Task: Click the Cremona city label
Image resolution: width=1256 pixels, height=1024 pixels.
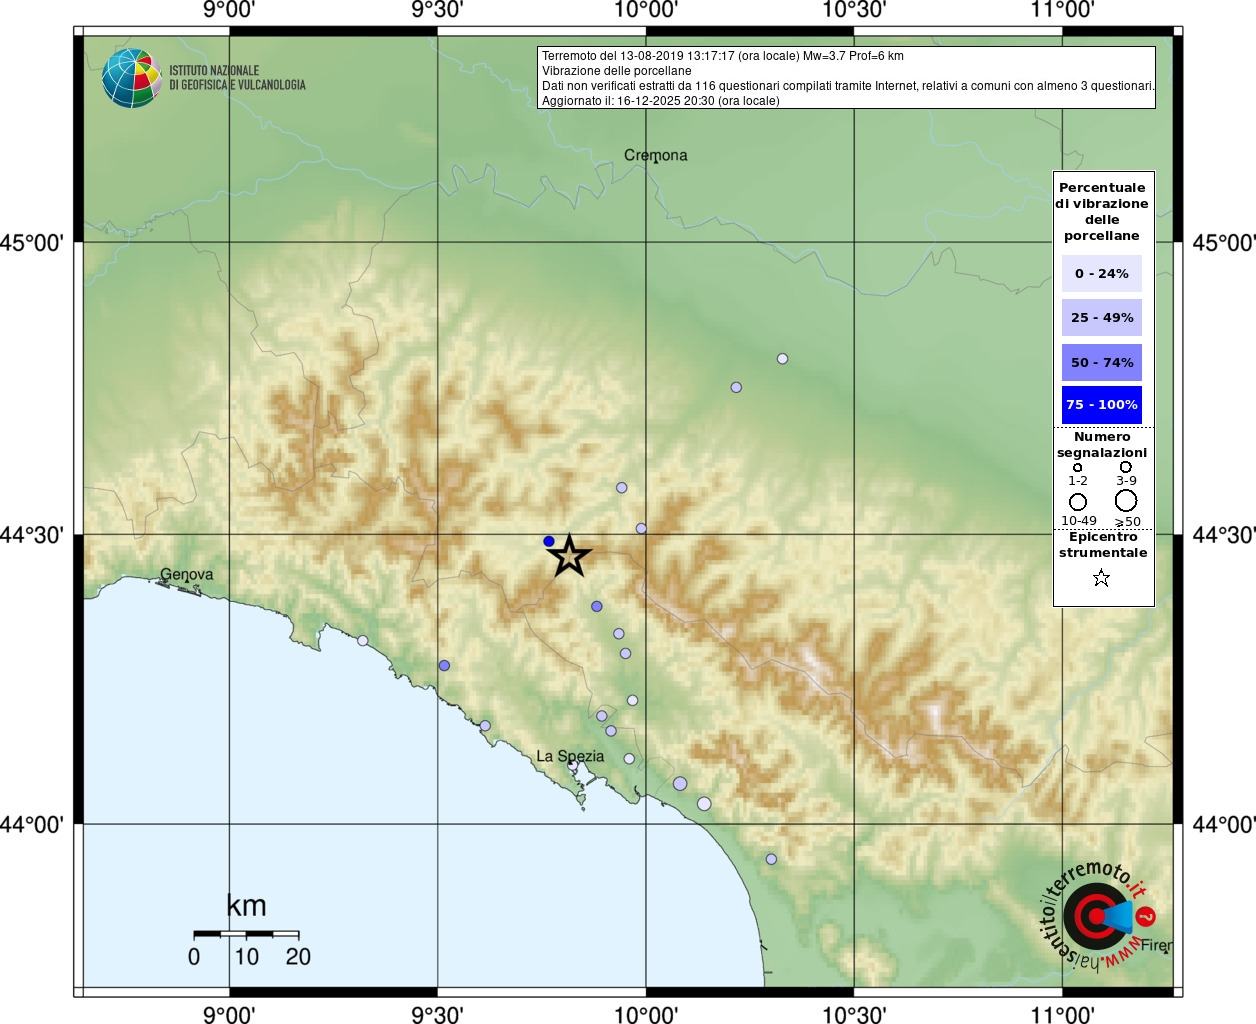Action: (656, 155)
